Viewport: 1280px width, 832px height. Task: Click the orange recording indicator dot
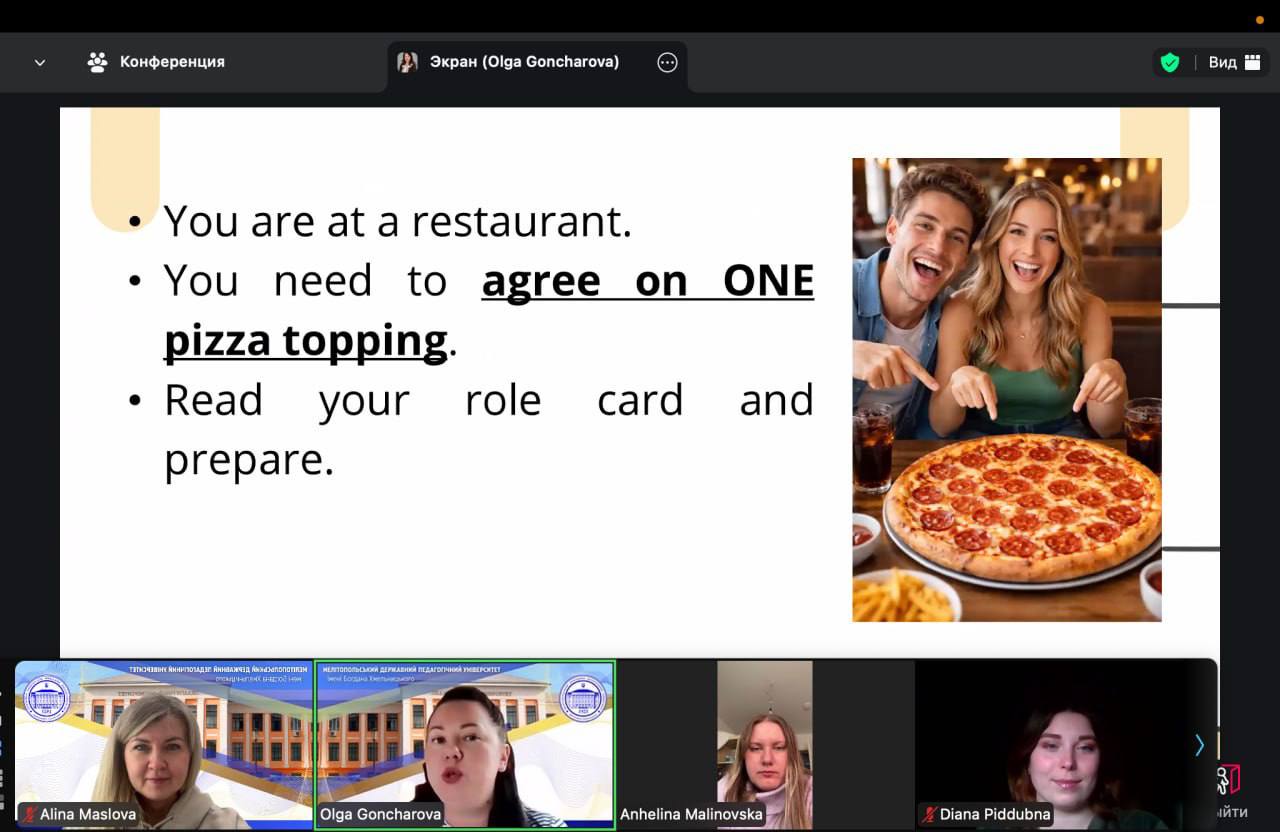1259,20
